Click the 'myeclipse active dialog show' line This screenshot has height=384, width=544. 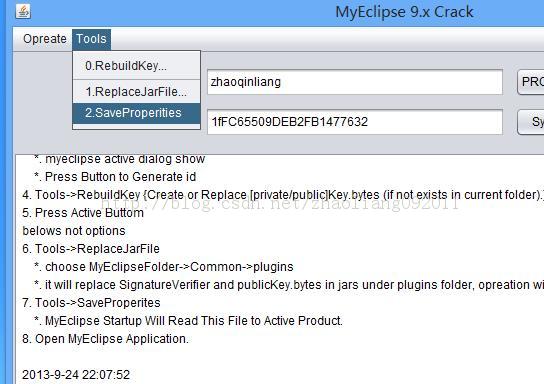point(120,159)
